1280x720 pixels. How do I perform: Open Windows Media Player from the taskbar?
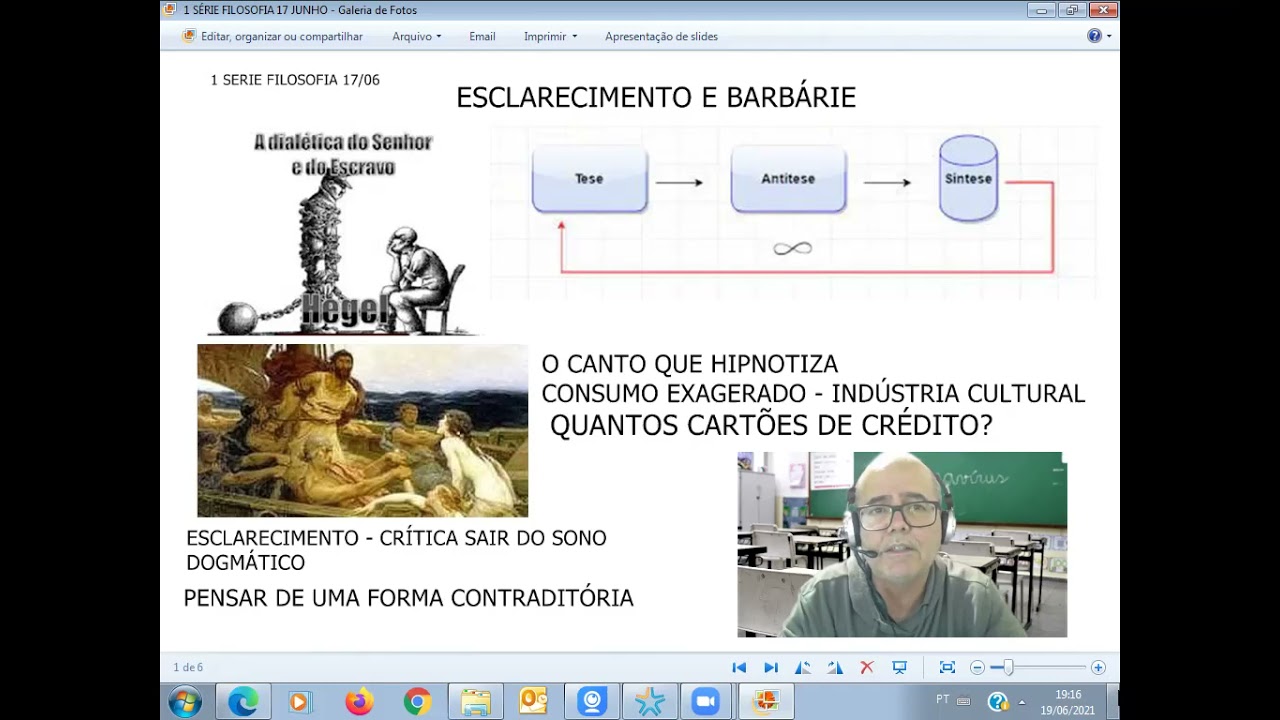click(x=300, y=702)
